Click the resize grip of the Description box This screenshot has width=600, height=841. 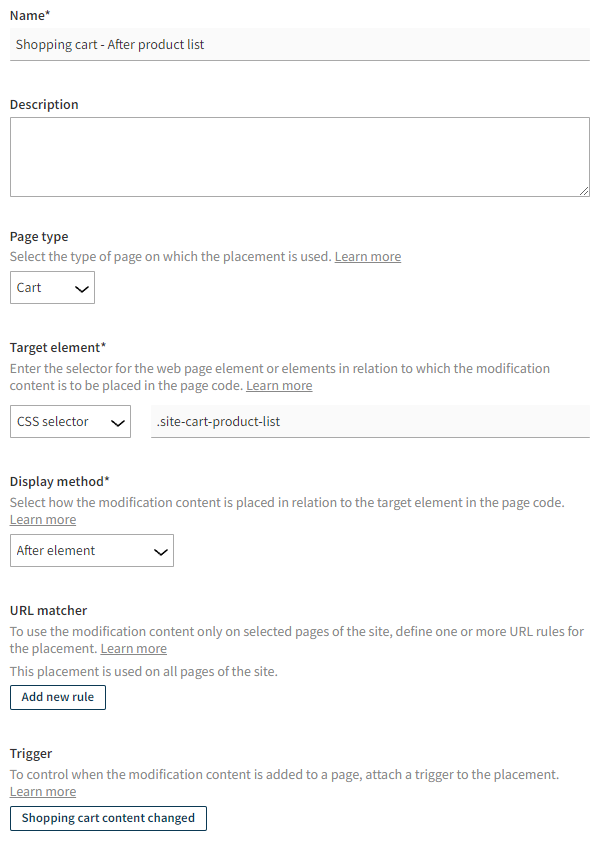point(584,190)
